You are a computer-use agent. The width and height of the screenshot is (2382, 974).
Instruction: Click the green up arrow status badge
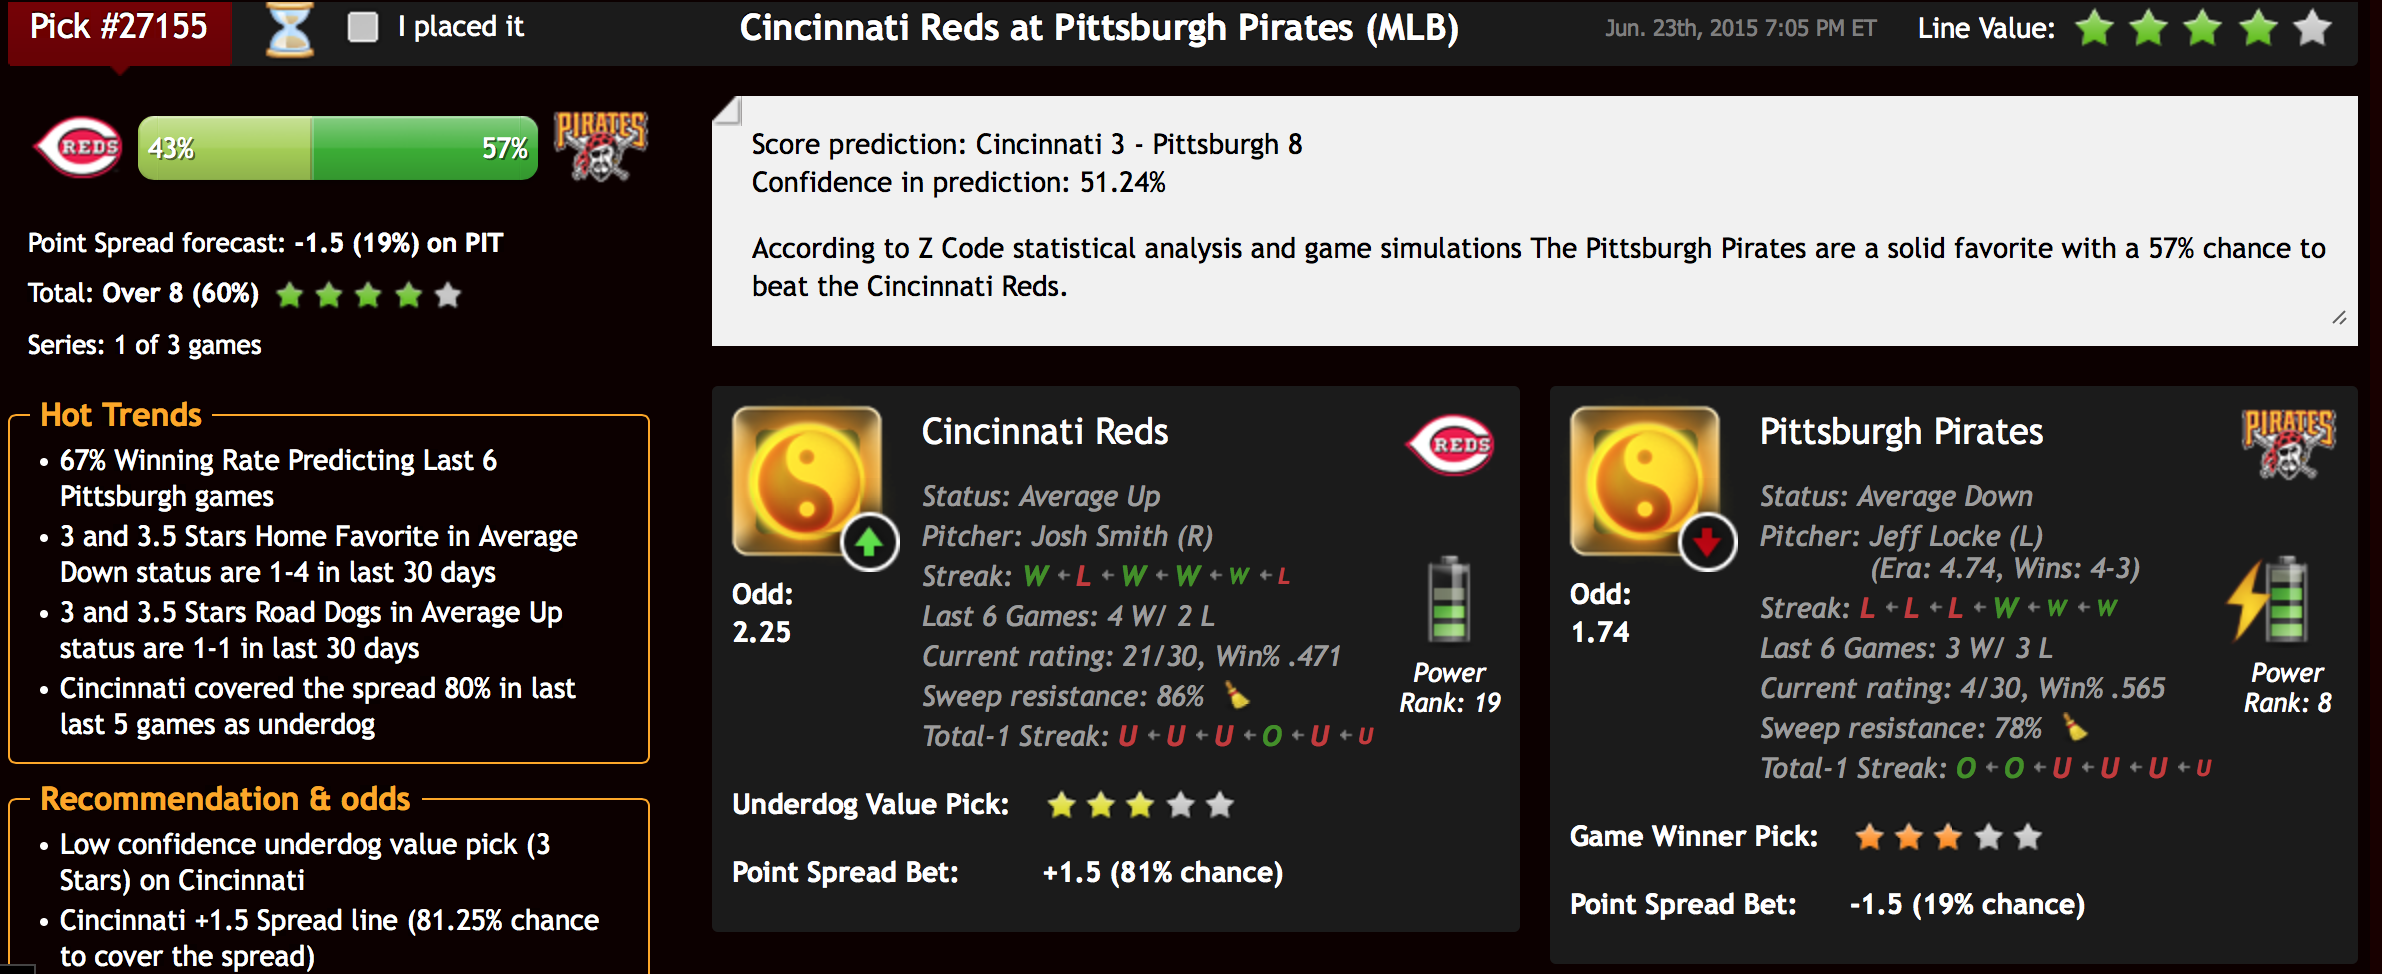(869, 543)
